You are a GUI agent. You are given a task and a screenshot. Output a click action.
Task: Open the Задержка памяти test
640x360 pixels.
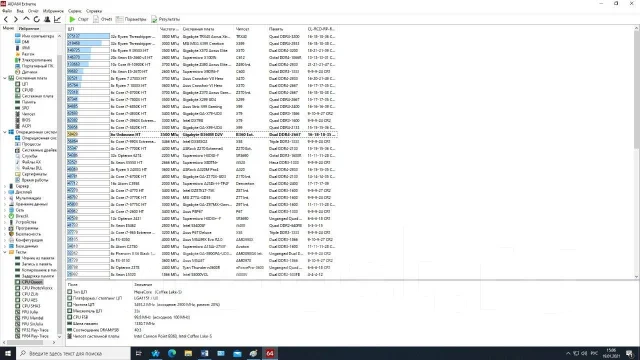(x=38, y=276)
